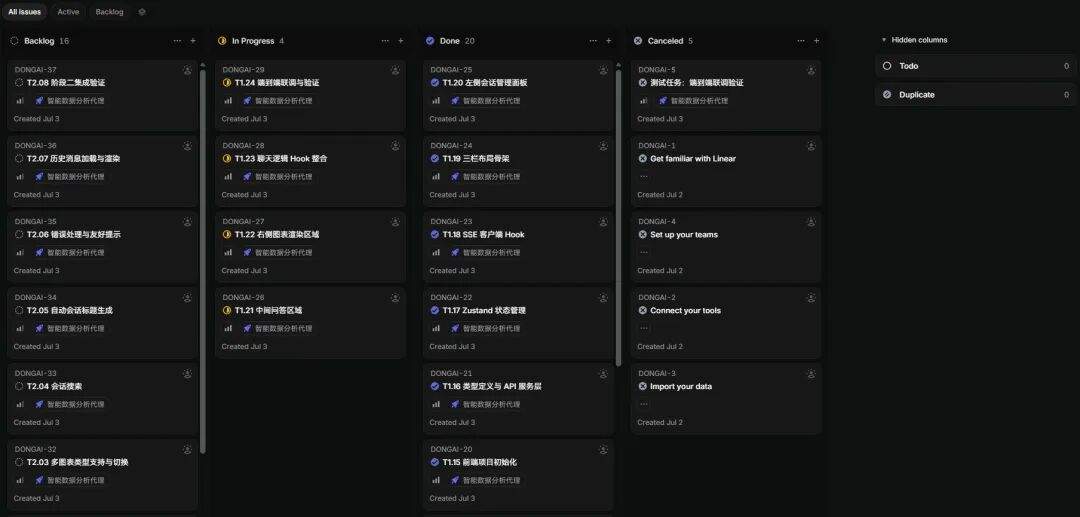The height and width of the screenshot is (517, 1080).
Task: Change status icon of T1.24 issue
Action: (x=227, y=83)
